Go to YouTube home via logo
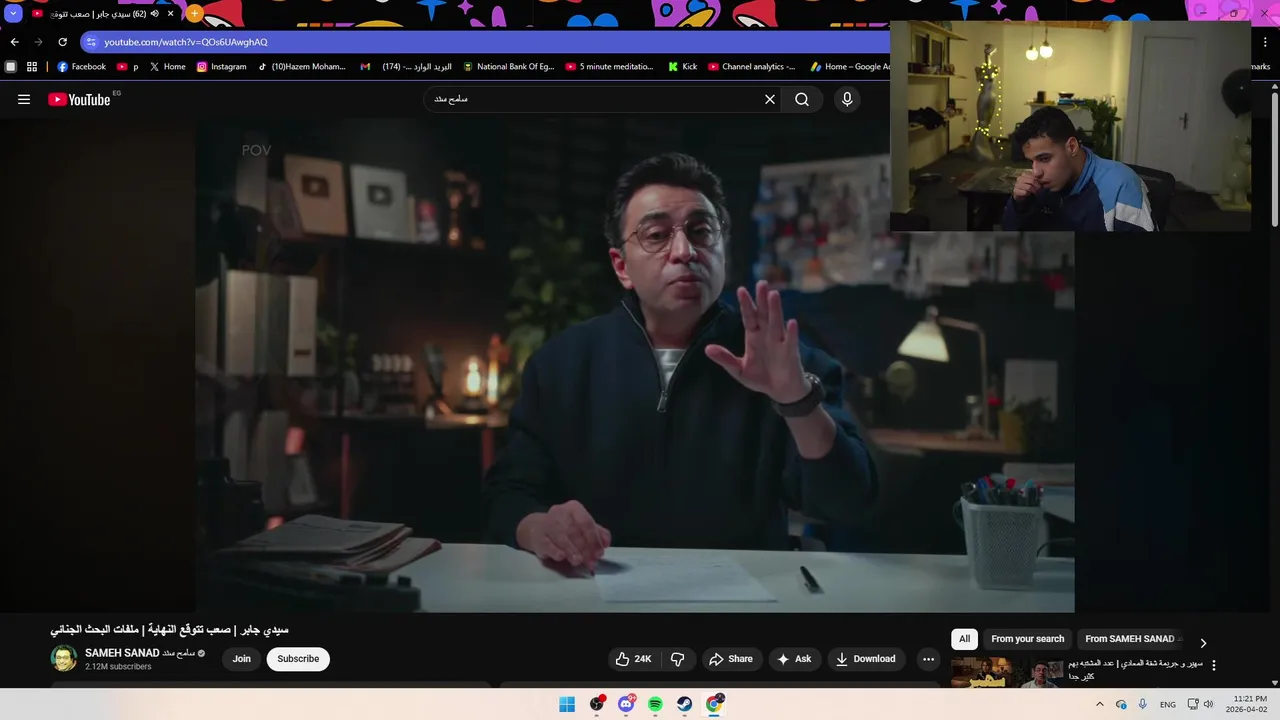Viewport: 1280px width, 720px height. pos(79,99)
